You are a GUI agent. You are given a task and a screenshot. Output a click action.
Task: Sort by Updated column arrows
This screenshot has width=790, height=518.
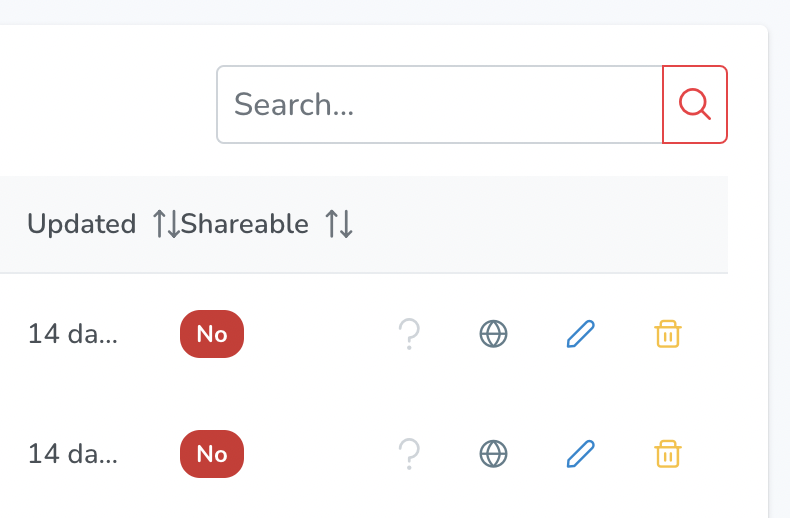(x=166, y=224)
